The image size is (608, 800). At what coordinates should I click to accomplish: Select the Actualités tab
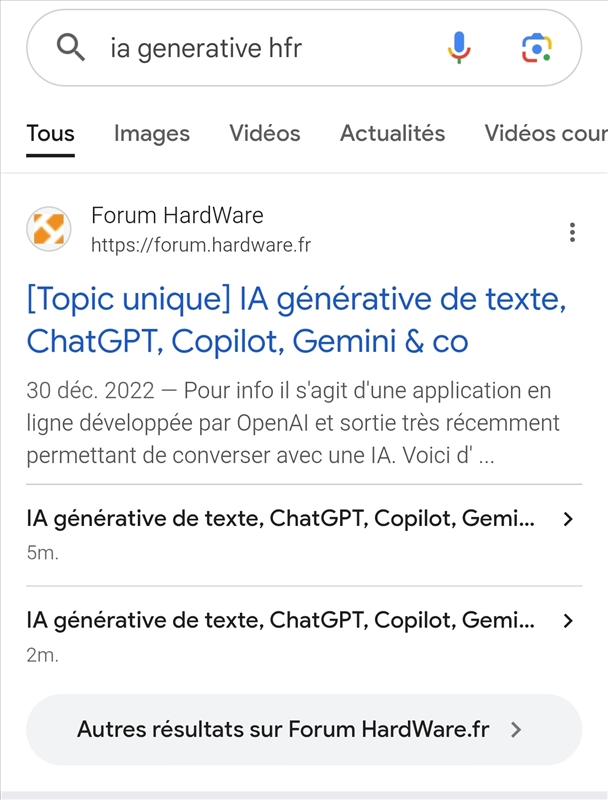point(392,133)
